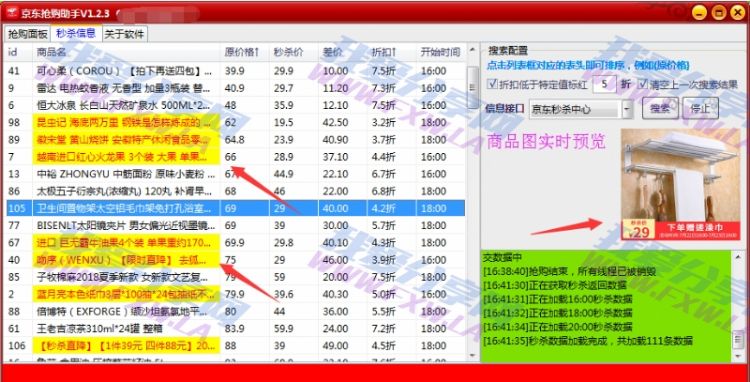750x382 pixels.
Task: Toggle the 折扣低于特定值标红 checkbox
Action: [x=492, y=85]
